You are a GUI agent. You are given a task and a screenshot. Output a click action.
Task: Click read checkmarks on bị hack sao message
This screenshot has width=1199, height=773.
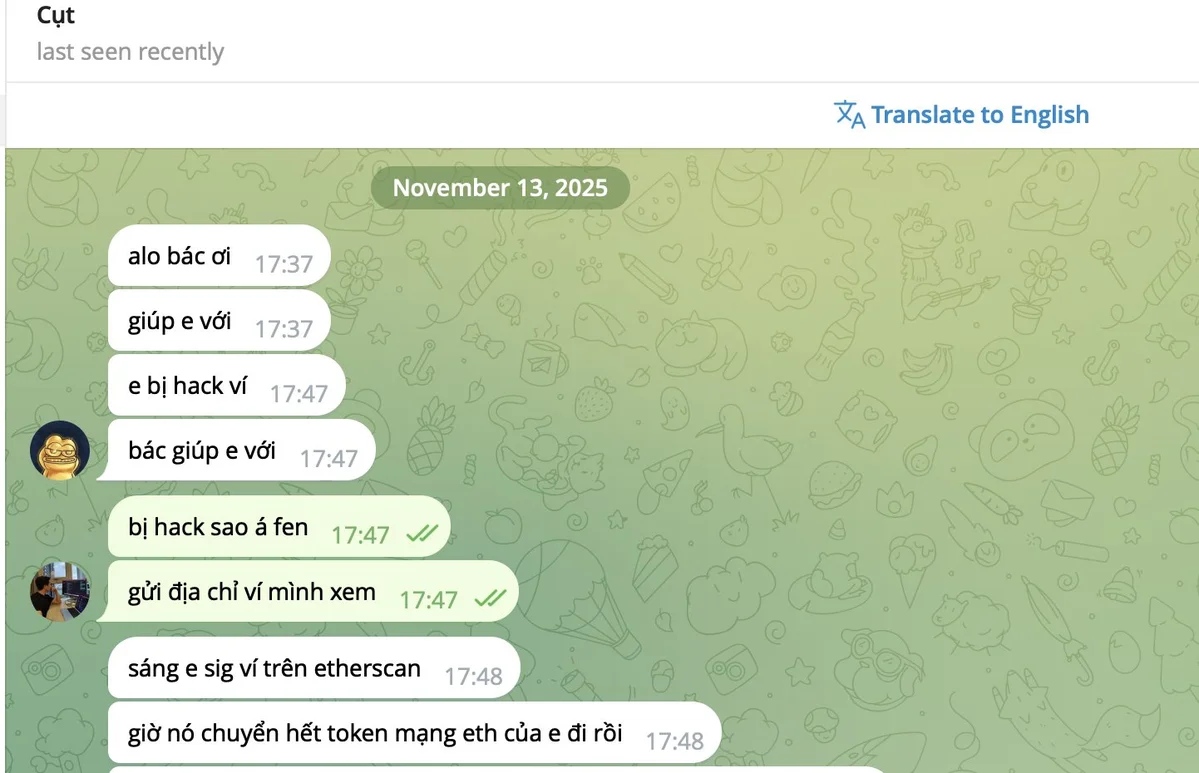pos(422,533)
